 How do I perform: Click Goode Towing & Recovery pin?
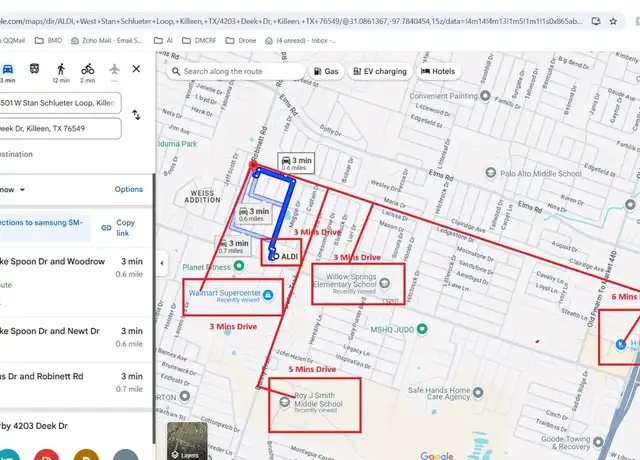tap(598, 442)
